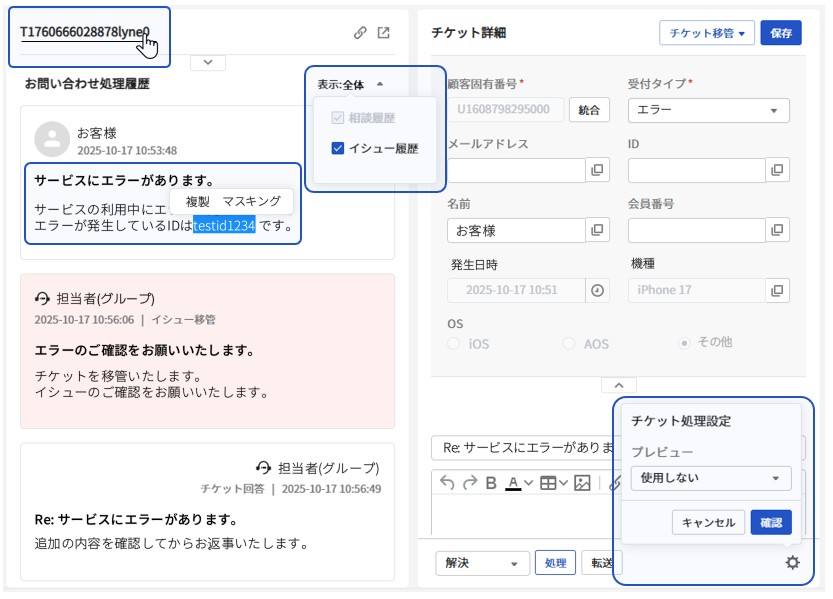Click the clock icon beside 発生日時

597,291
